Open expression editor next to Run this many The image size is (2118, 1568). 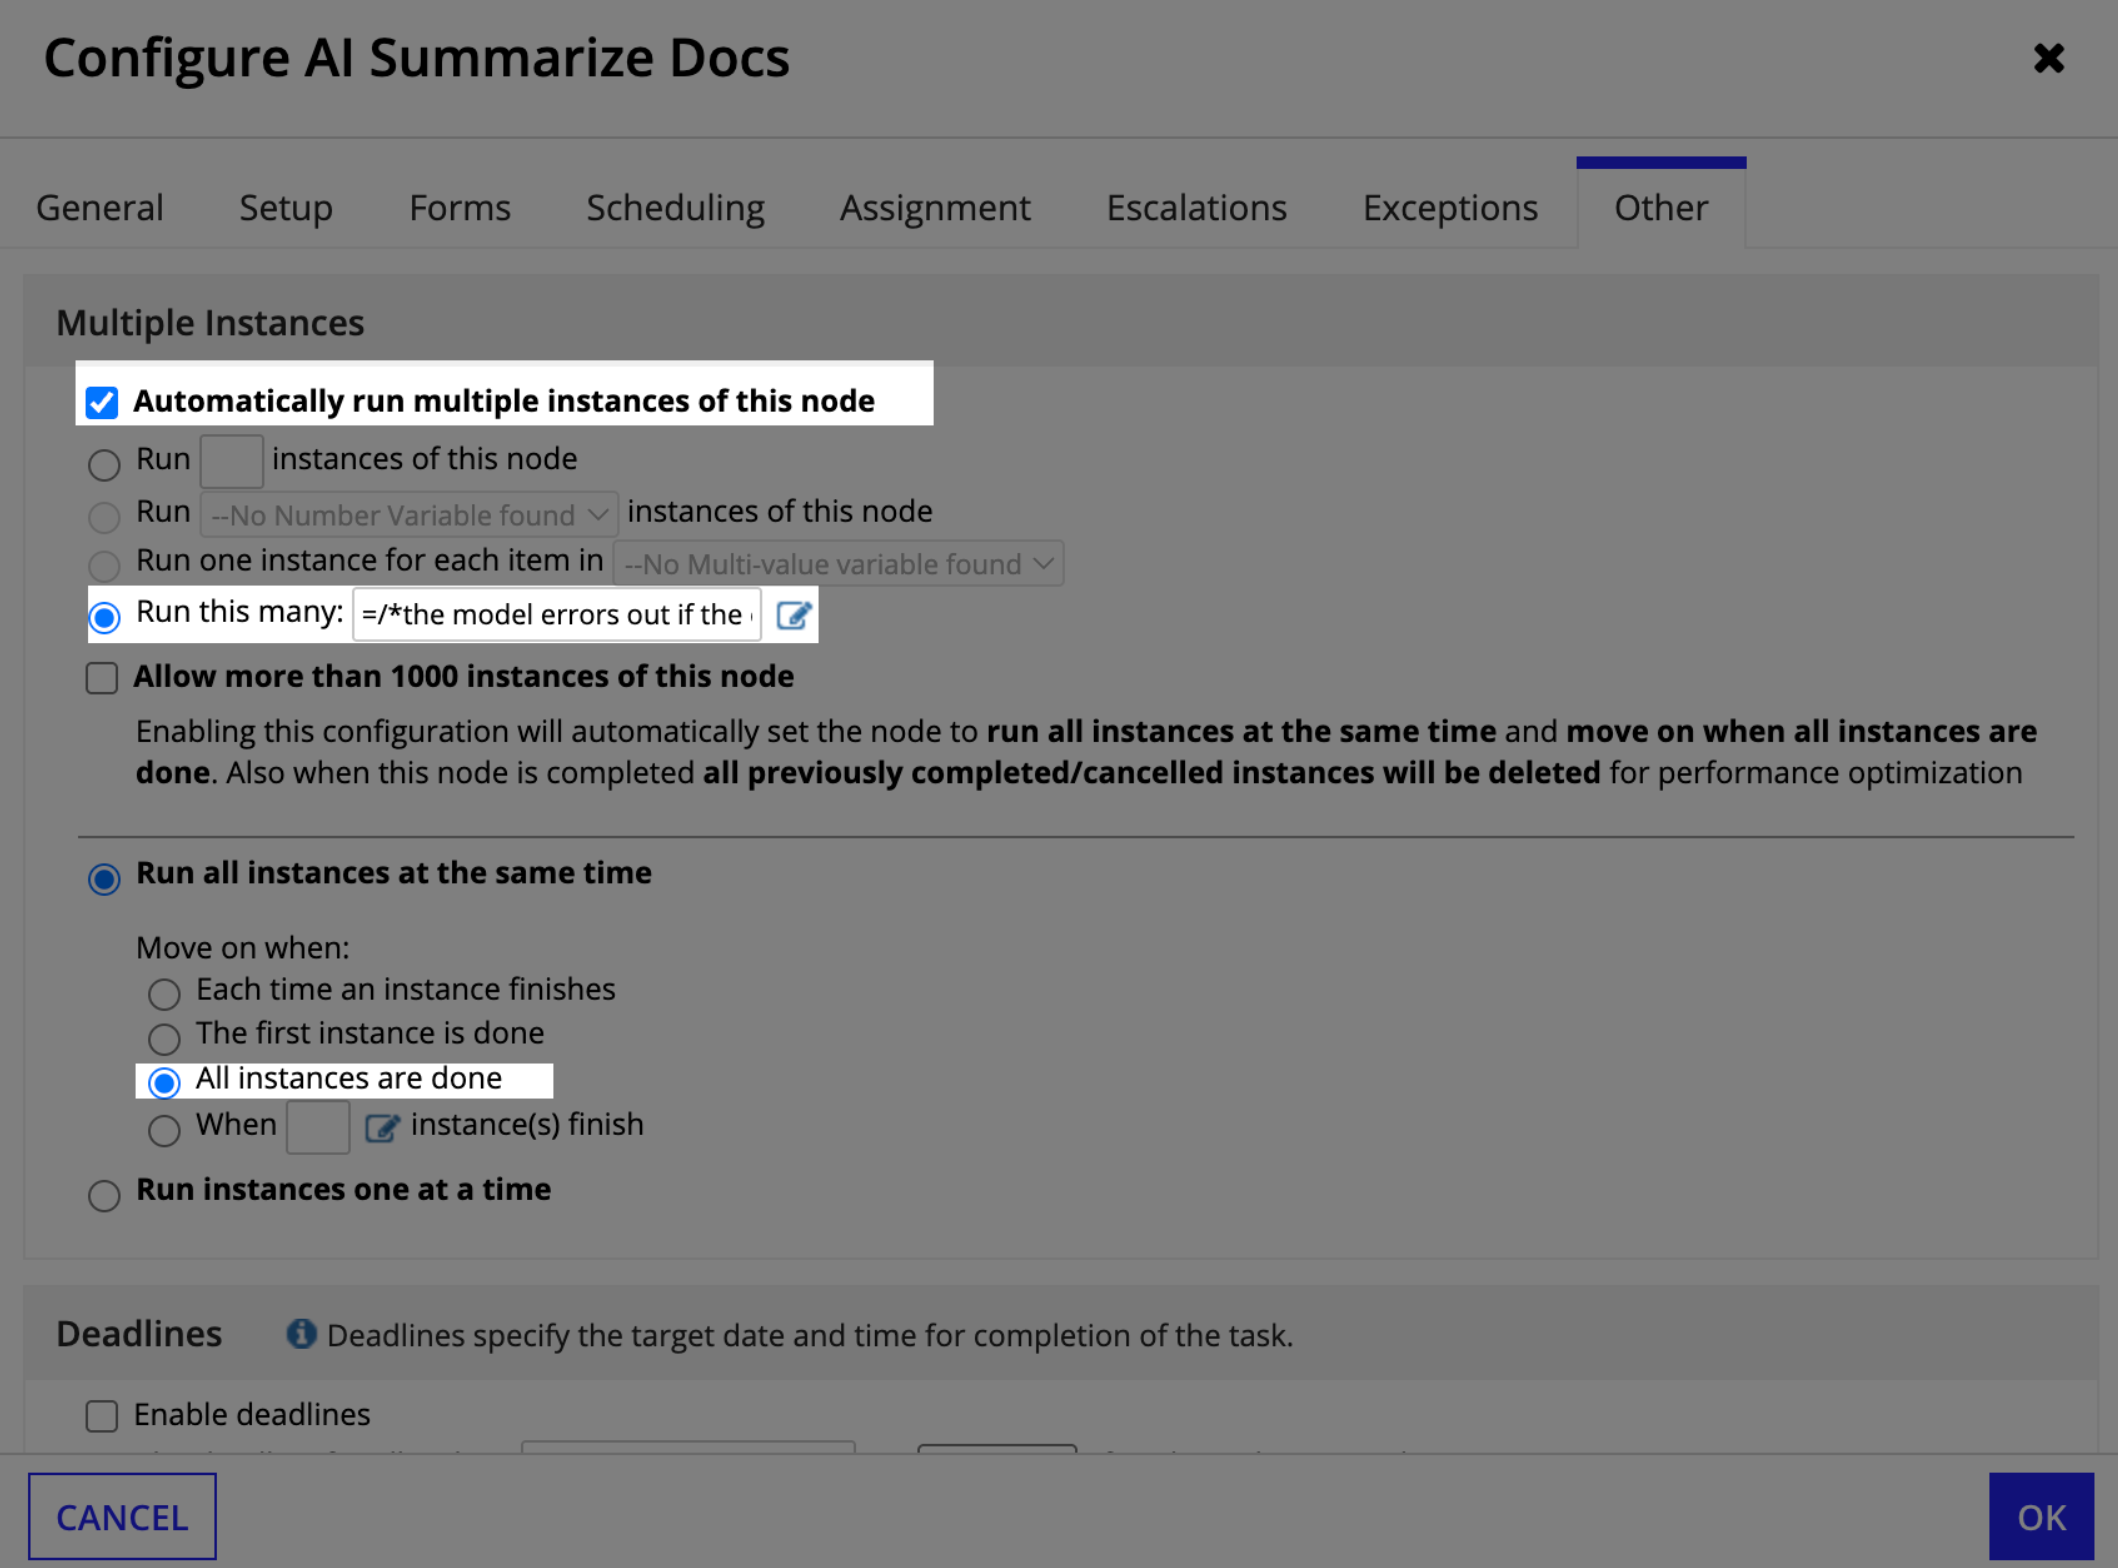pos(793,614)
